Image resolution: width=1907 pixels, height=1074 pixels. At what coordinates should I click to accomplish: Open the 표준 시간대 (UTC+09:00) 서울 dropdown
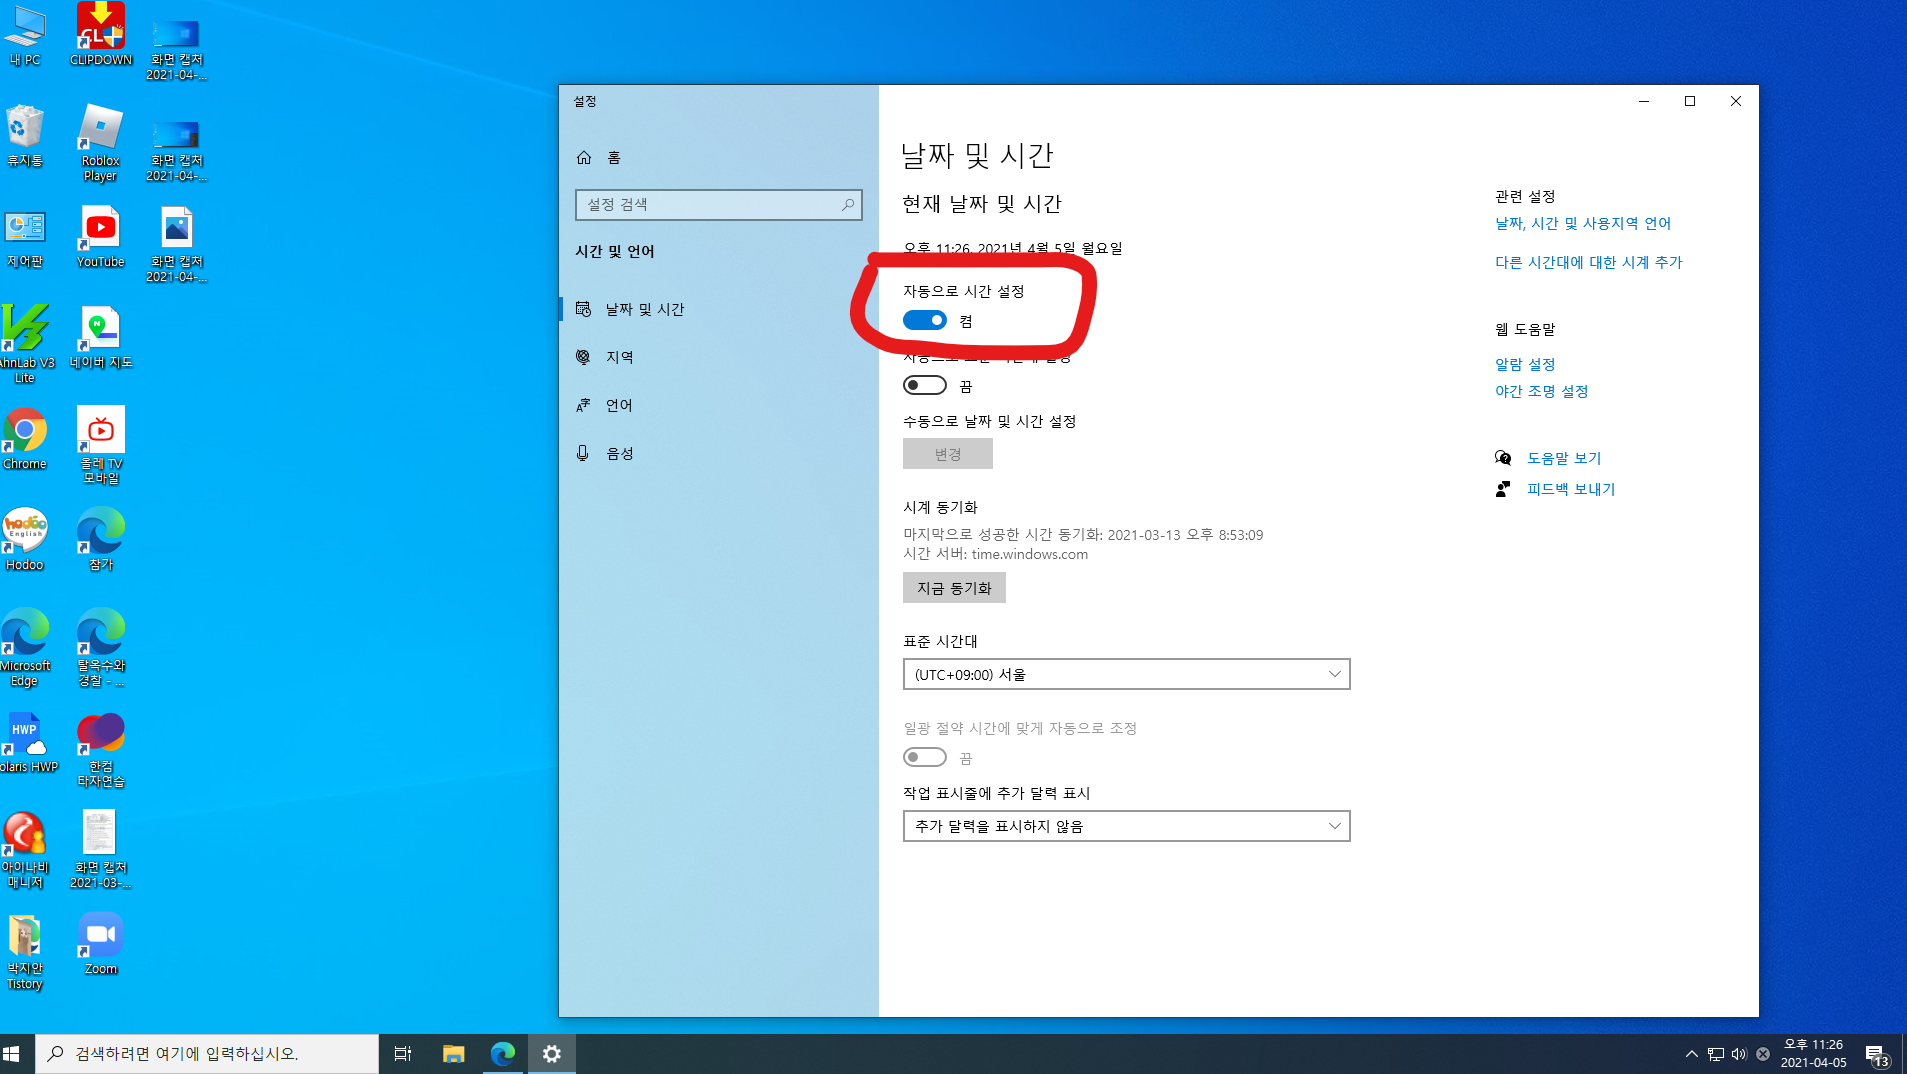click(x=1126, y=674)
